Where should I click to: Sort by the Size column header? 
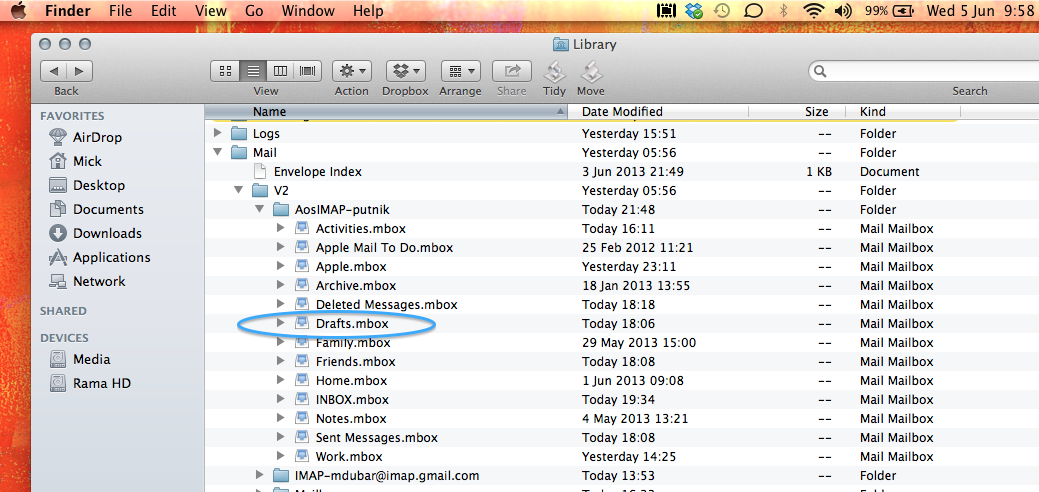(798, 111)
